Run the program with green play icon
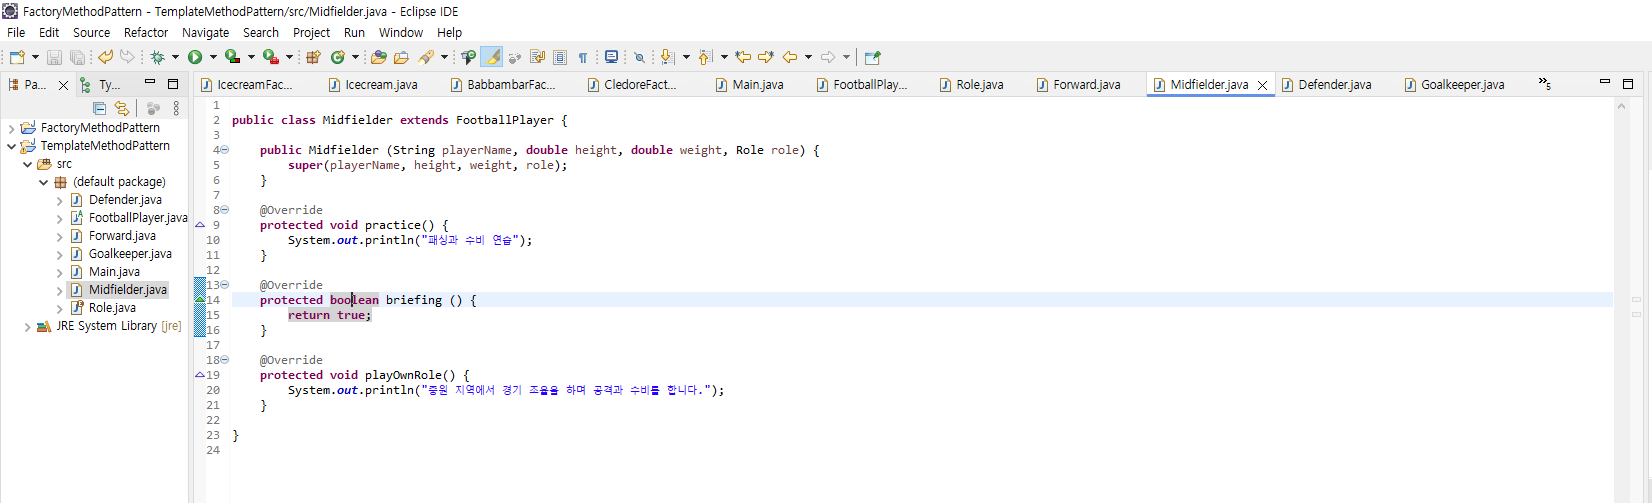Image resolution: width=1652 pixels, height=503 pixels. (x=195, y=57)
